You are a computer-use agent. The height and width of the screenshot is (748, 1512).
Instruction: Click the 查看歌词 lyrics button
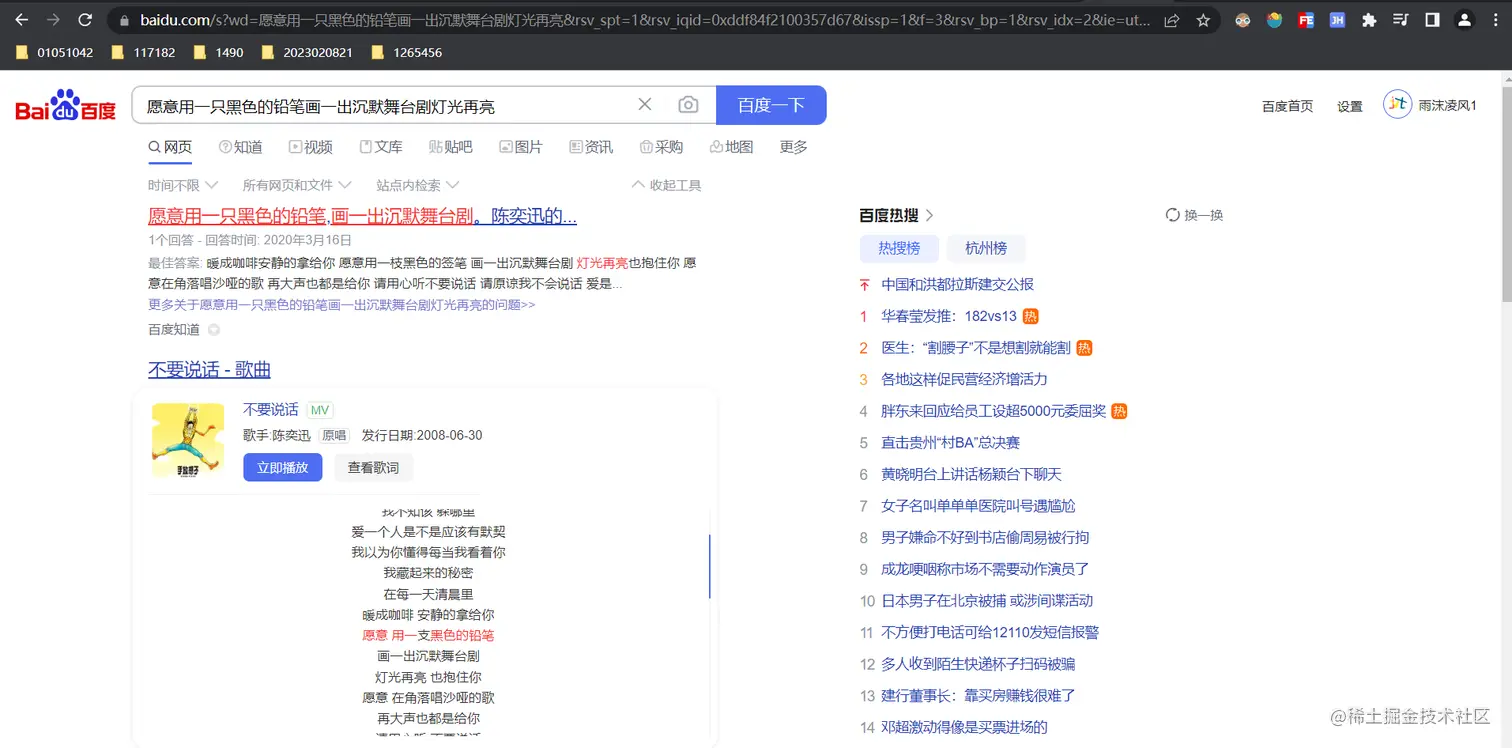[373, 467]
